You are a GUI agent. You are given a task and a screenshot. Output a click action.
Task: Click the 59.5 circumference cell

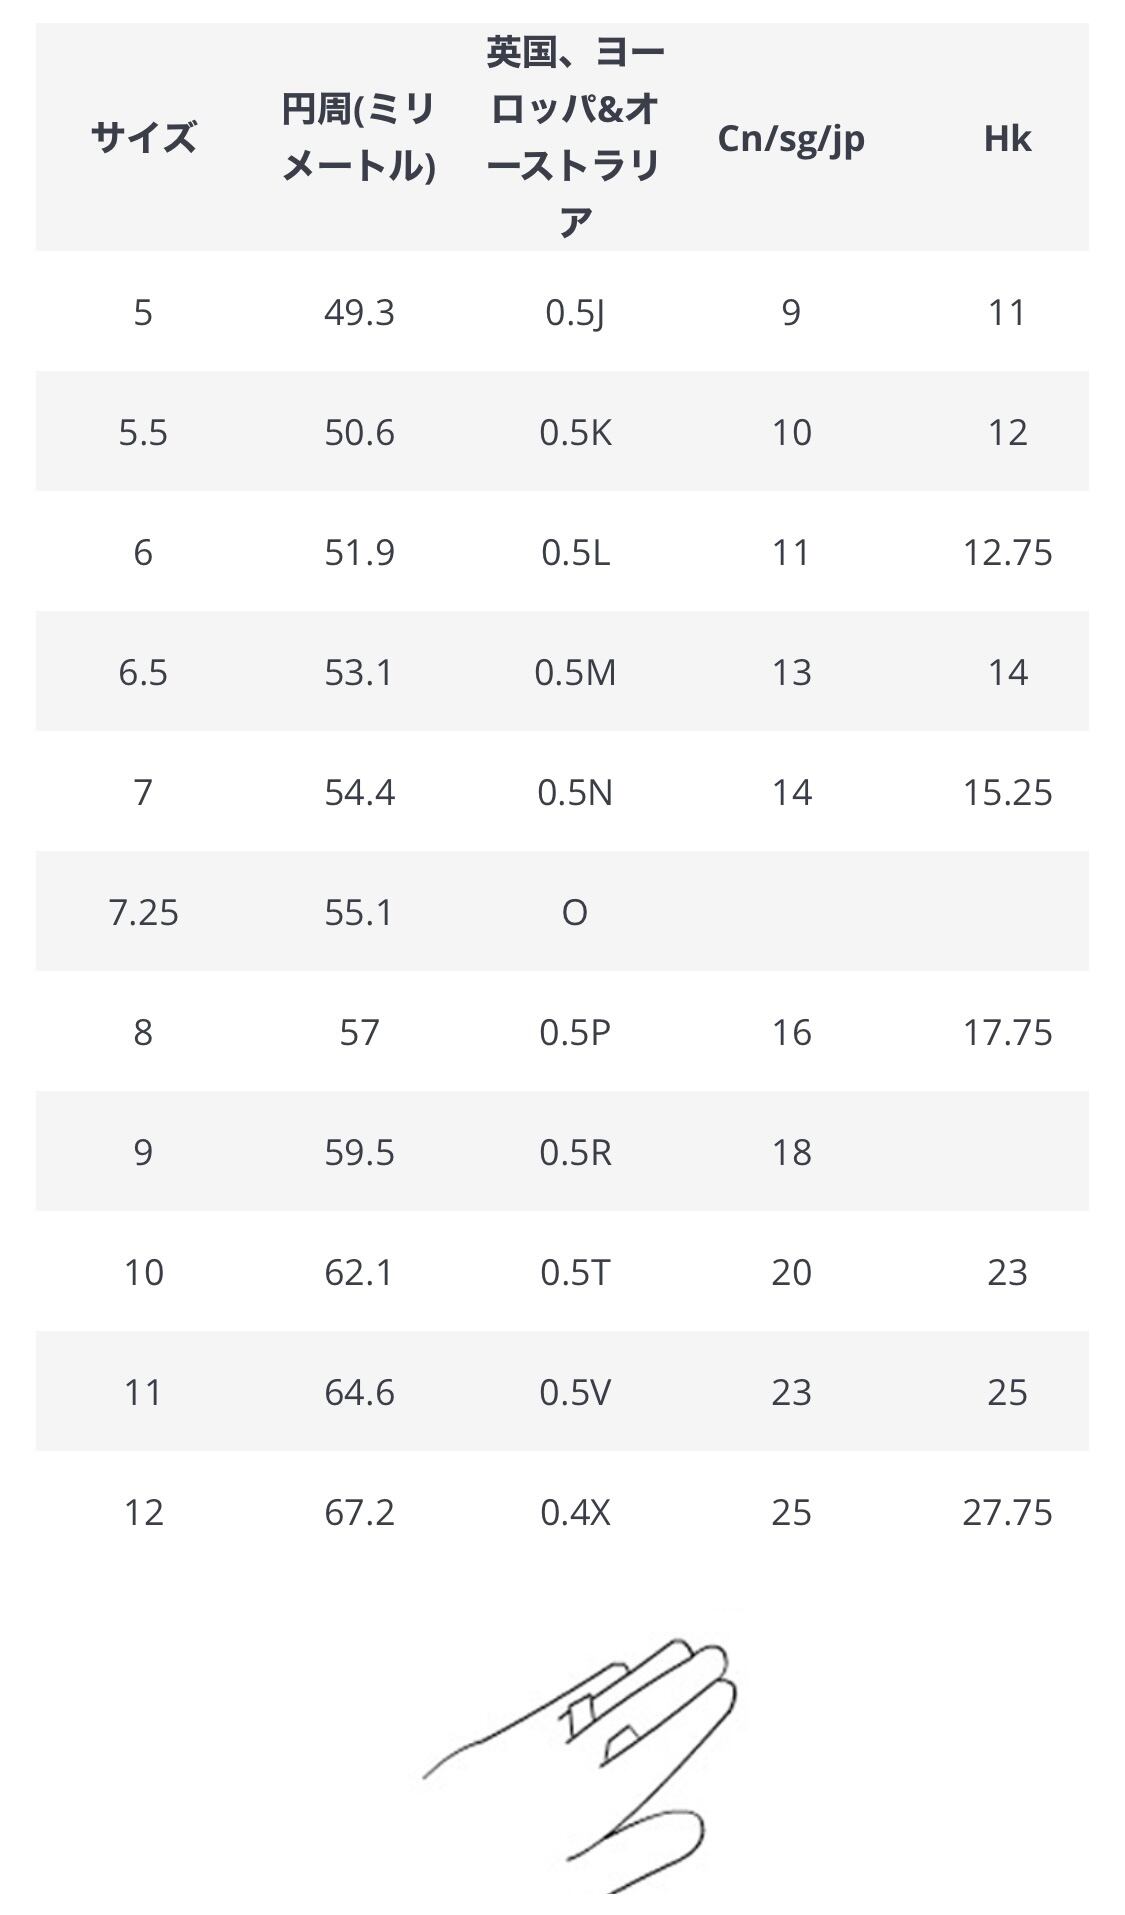pos(359,1153)
